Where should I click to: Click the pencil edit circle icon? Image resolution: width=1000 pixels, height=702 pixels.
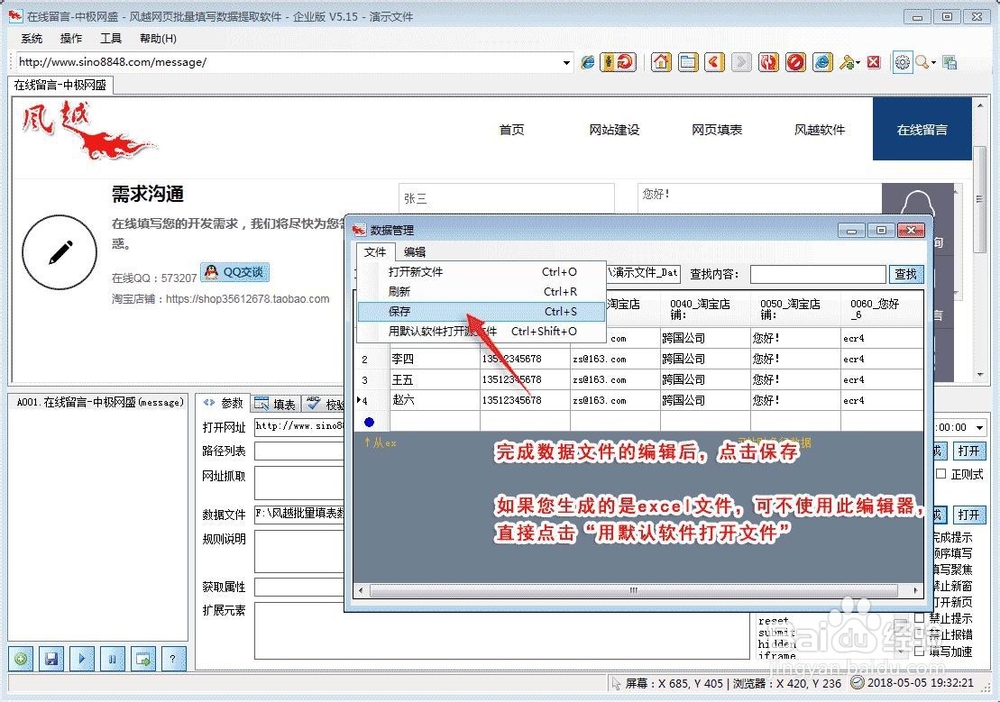pyautogui.click(x=60, y=252)
